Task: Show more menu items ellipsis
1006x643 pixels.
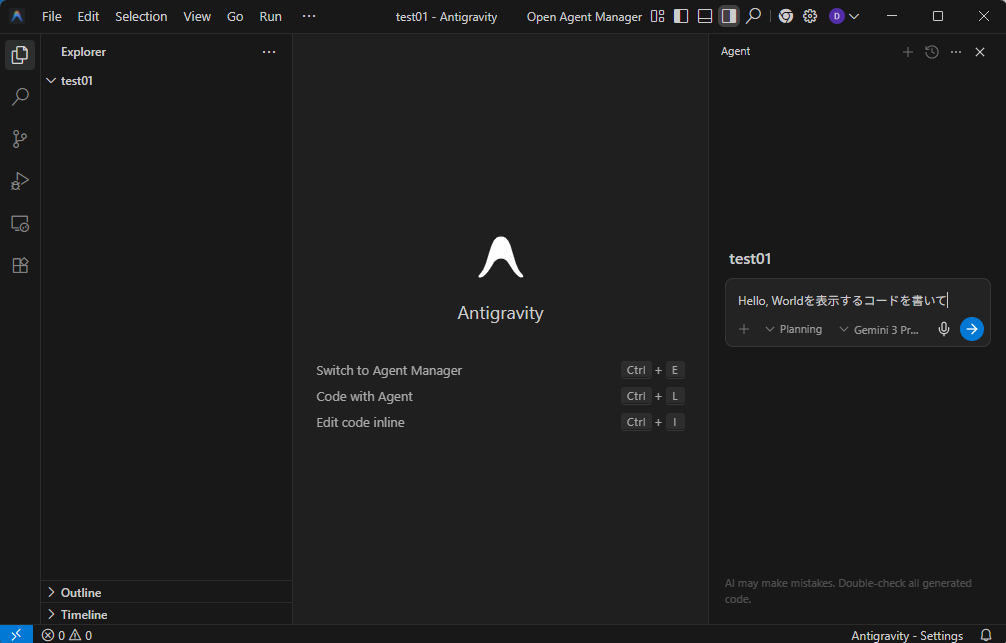Action: [309, 16]
